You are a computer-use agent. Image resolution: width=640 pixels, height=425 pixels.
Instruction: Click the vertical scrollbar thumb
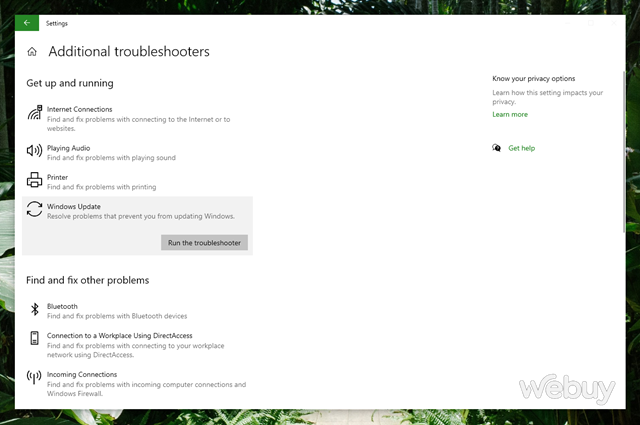click(624, 151)
